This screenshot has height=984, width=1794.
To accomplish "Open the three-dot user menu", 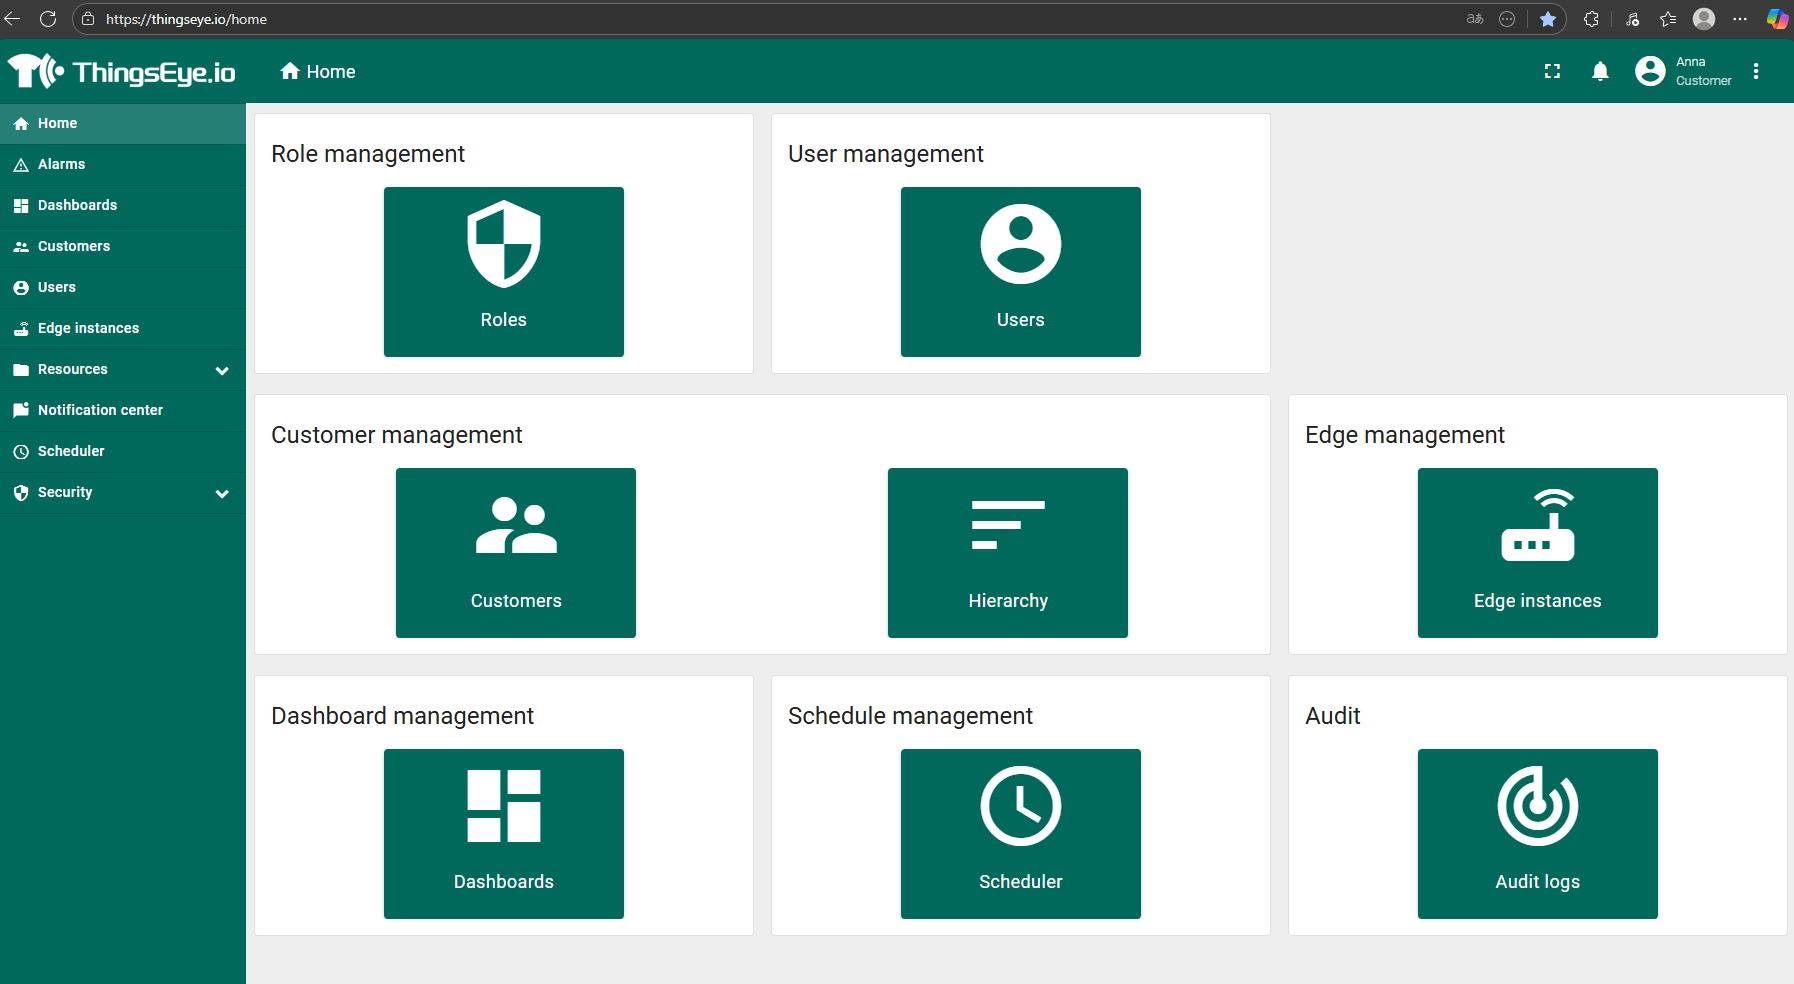I will (x=1756, y=71).
